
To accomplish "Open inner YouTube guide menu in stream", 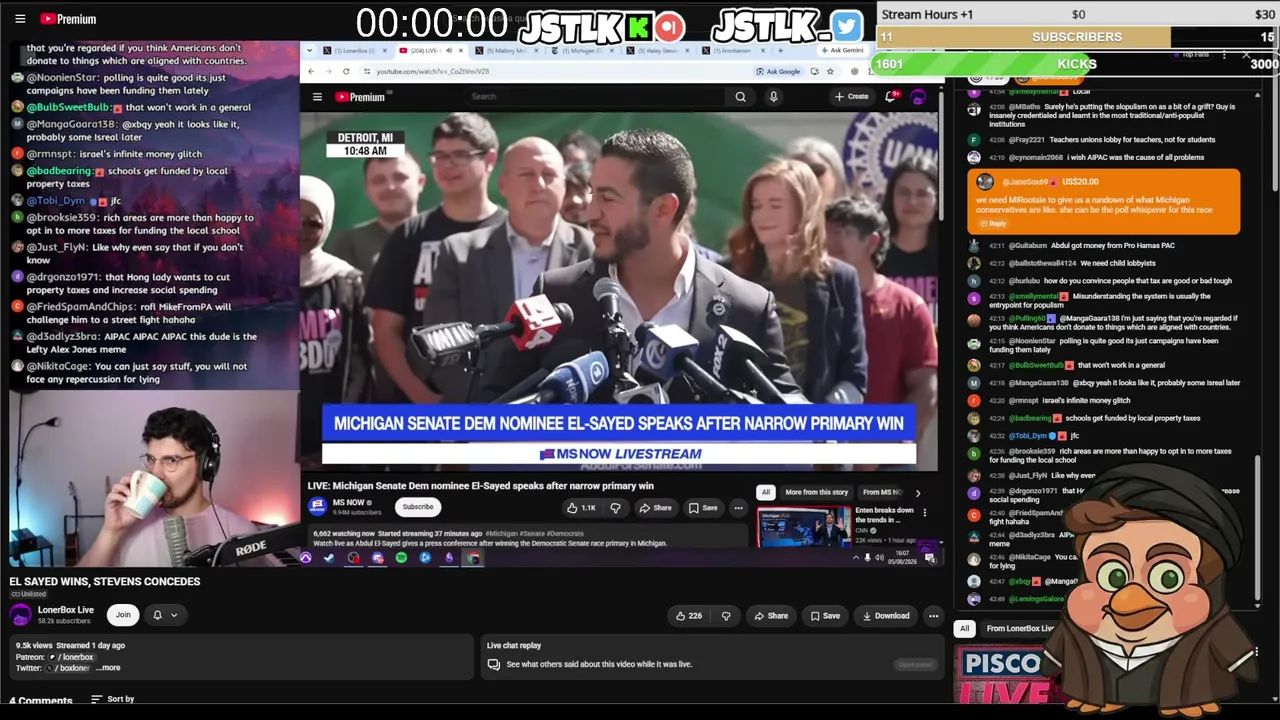I will click(317, 97).
